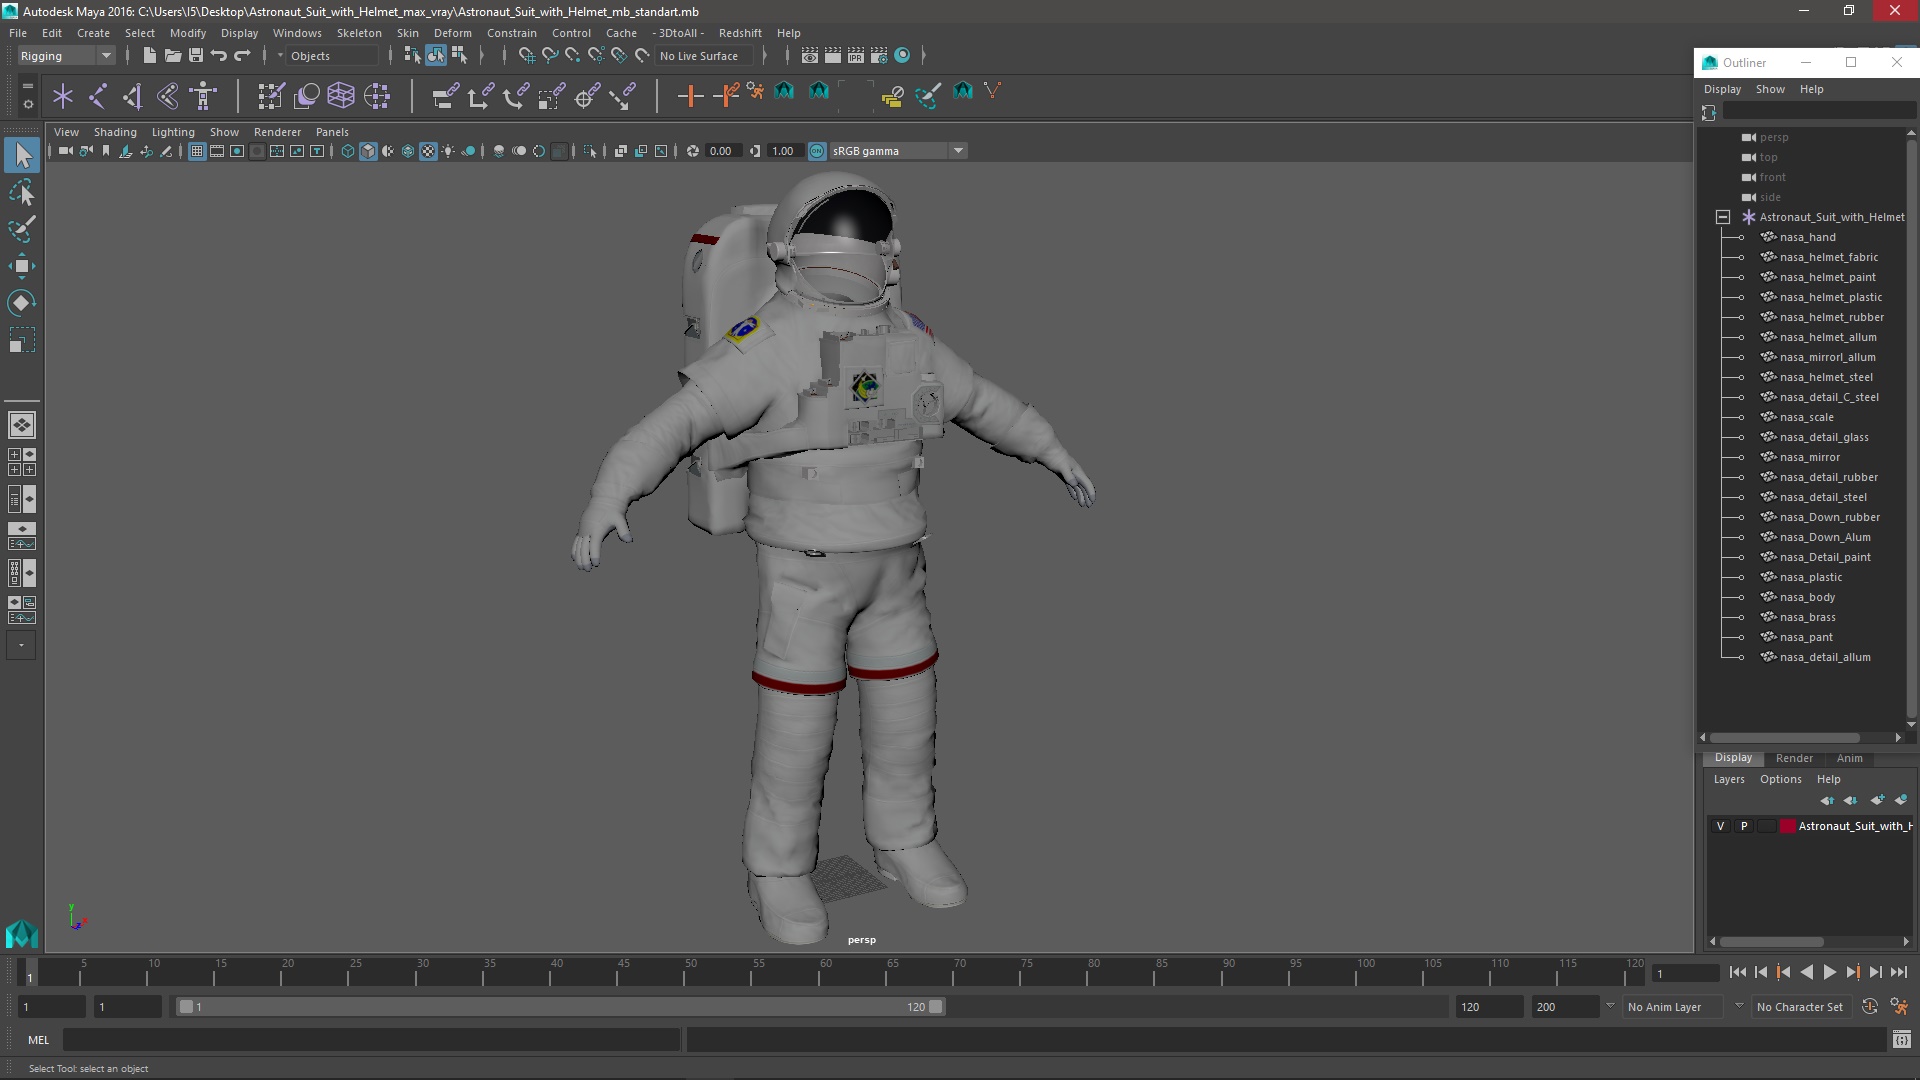Open the Outliner Show menu
1920x1080 pixels.
pyautogui.click(x=1770, y=89)
